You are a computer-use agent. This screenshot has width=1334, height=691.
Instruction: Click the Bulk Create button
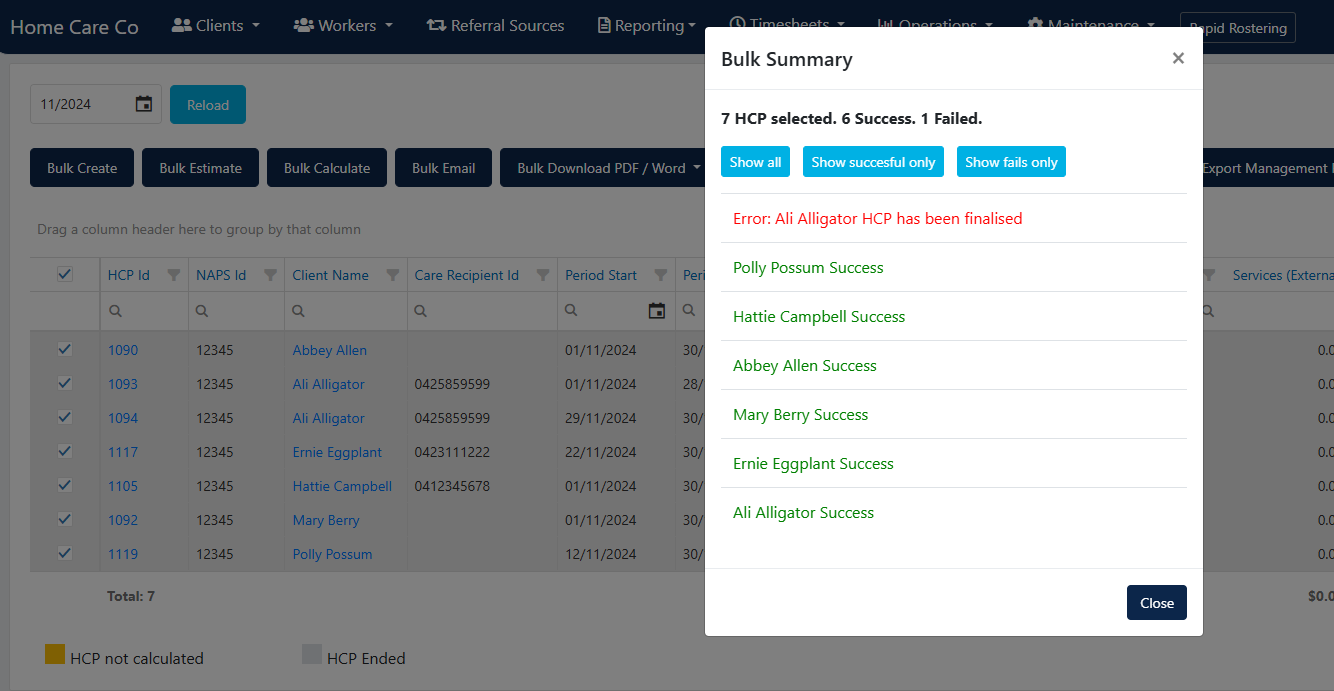[82, 168]
